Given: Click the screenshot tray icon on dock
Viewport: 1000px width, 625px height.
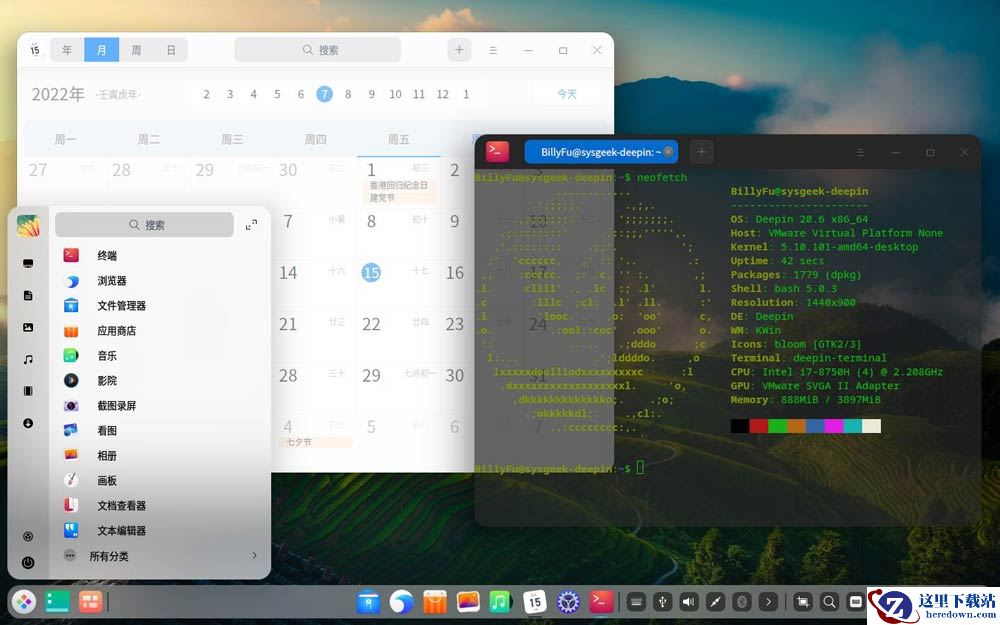Looking at the screenshot, I should pyautogui.click(x=803, y=601).
